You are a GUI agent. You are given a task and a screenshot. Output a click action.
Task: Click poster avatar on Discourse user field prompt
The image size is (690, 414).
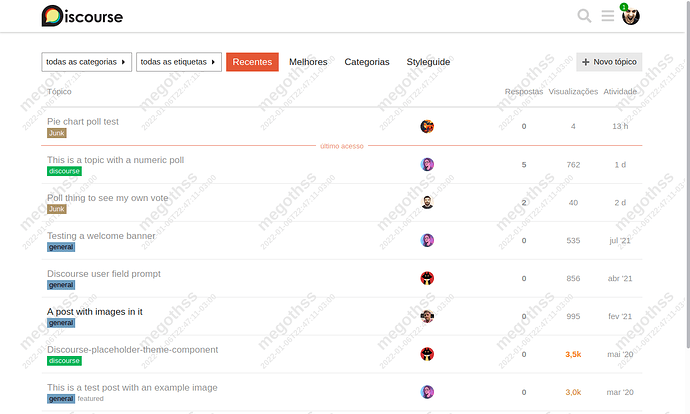(x=427, y=278)
